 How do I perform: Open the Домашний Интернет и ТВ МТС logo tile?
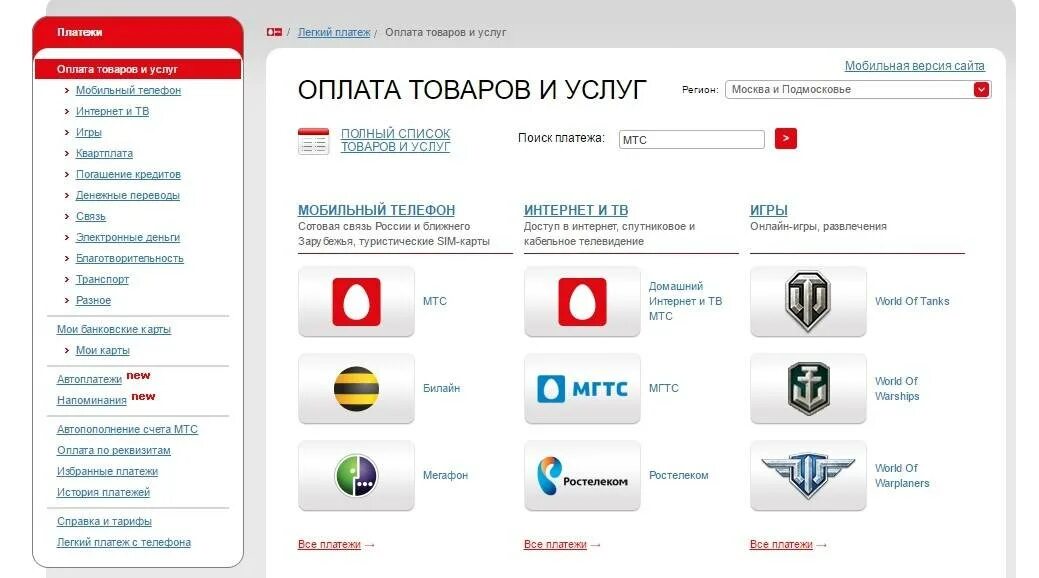pos(582,302)
